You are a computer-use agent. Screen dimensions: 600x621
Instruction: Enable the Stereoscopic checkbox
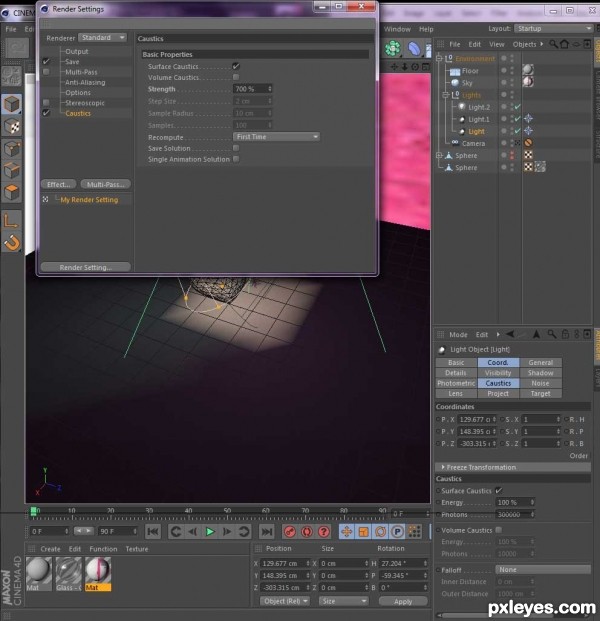coord(46,103)
